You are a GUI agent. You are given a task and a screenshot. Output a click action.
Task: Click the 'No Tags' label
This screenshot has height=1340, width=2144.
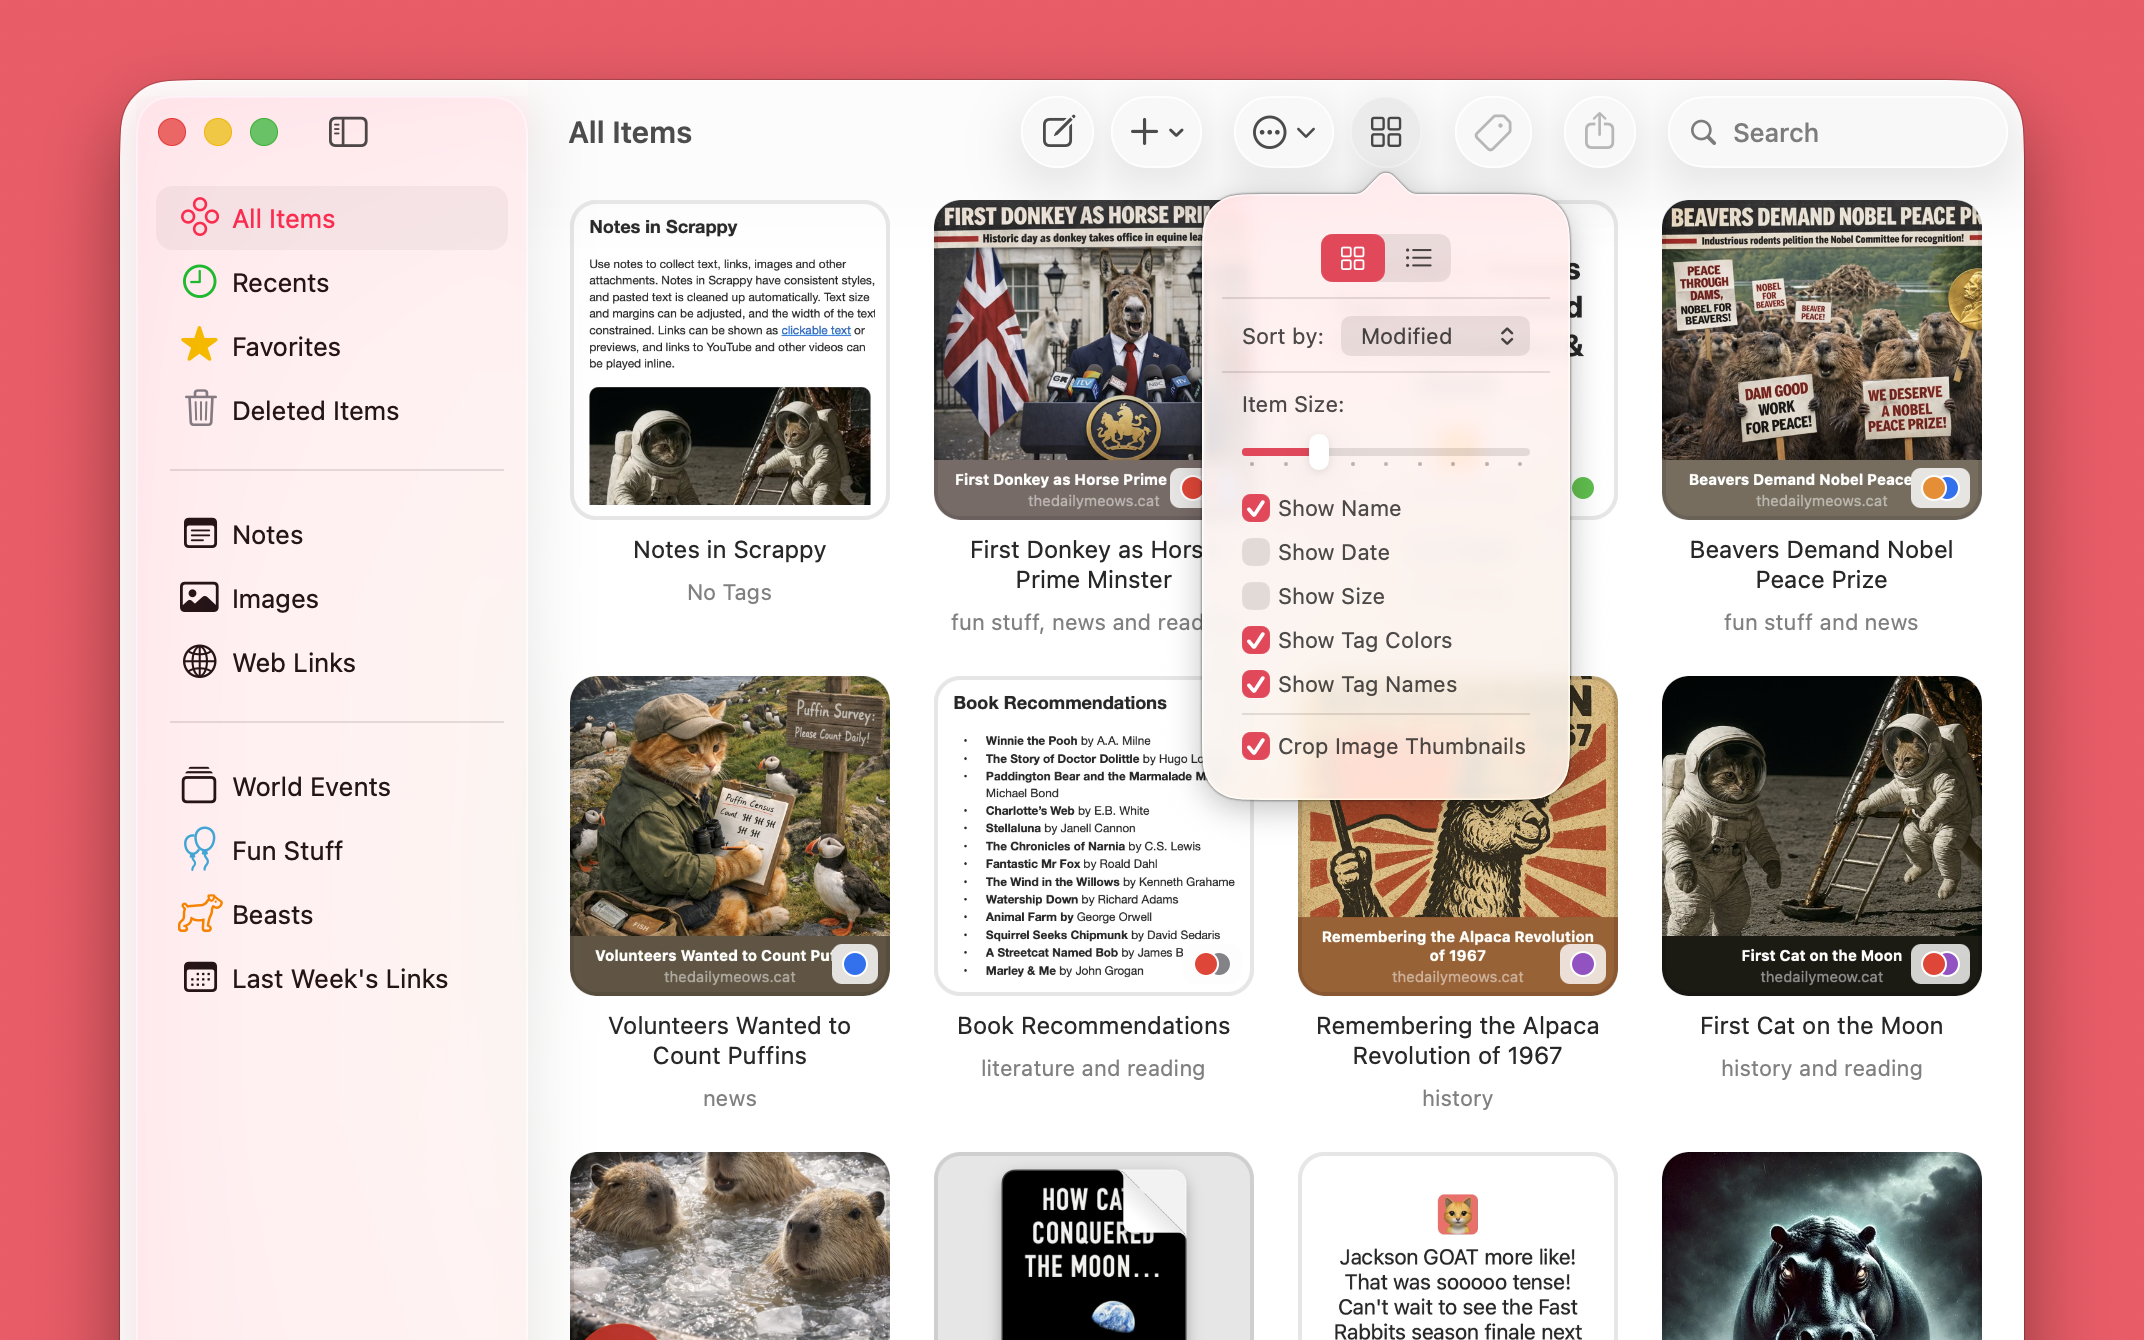730,593
